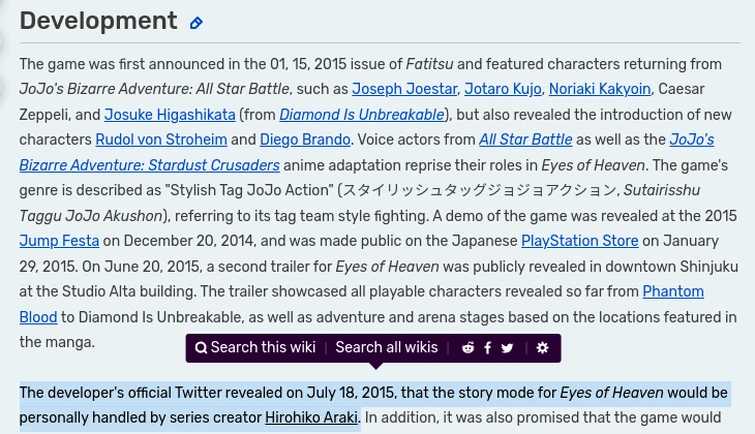Share selection on Reddit

[467, 348]
